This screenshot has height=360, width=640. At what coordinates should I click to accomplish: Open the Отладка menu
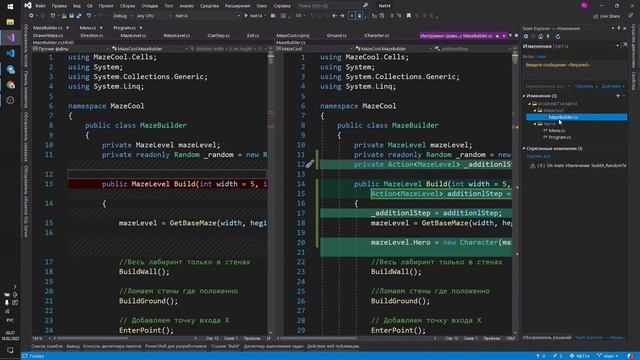(x=149, y=6)
